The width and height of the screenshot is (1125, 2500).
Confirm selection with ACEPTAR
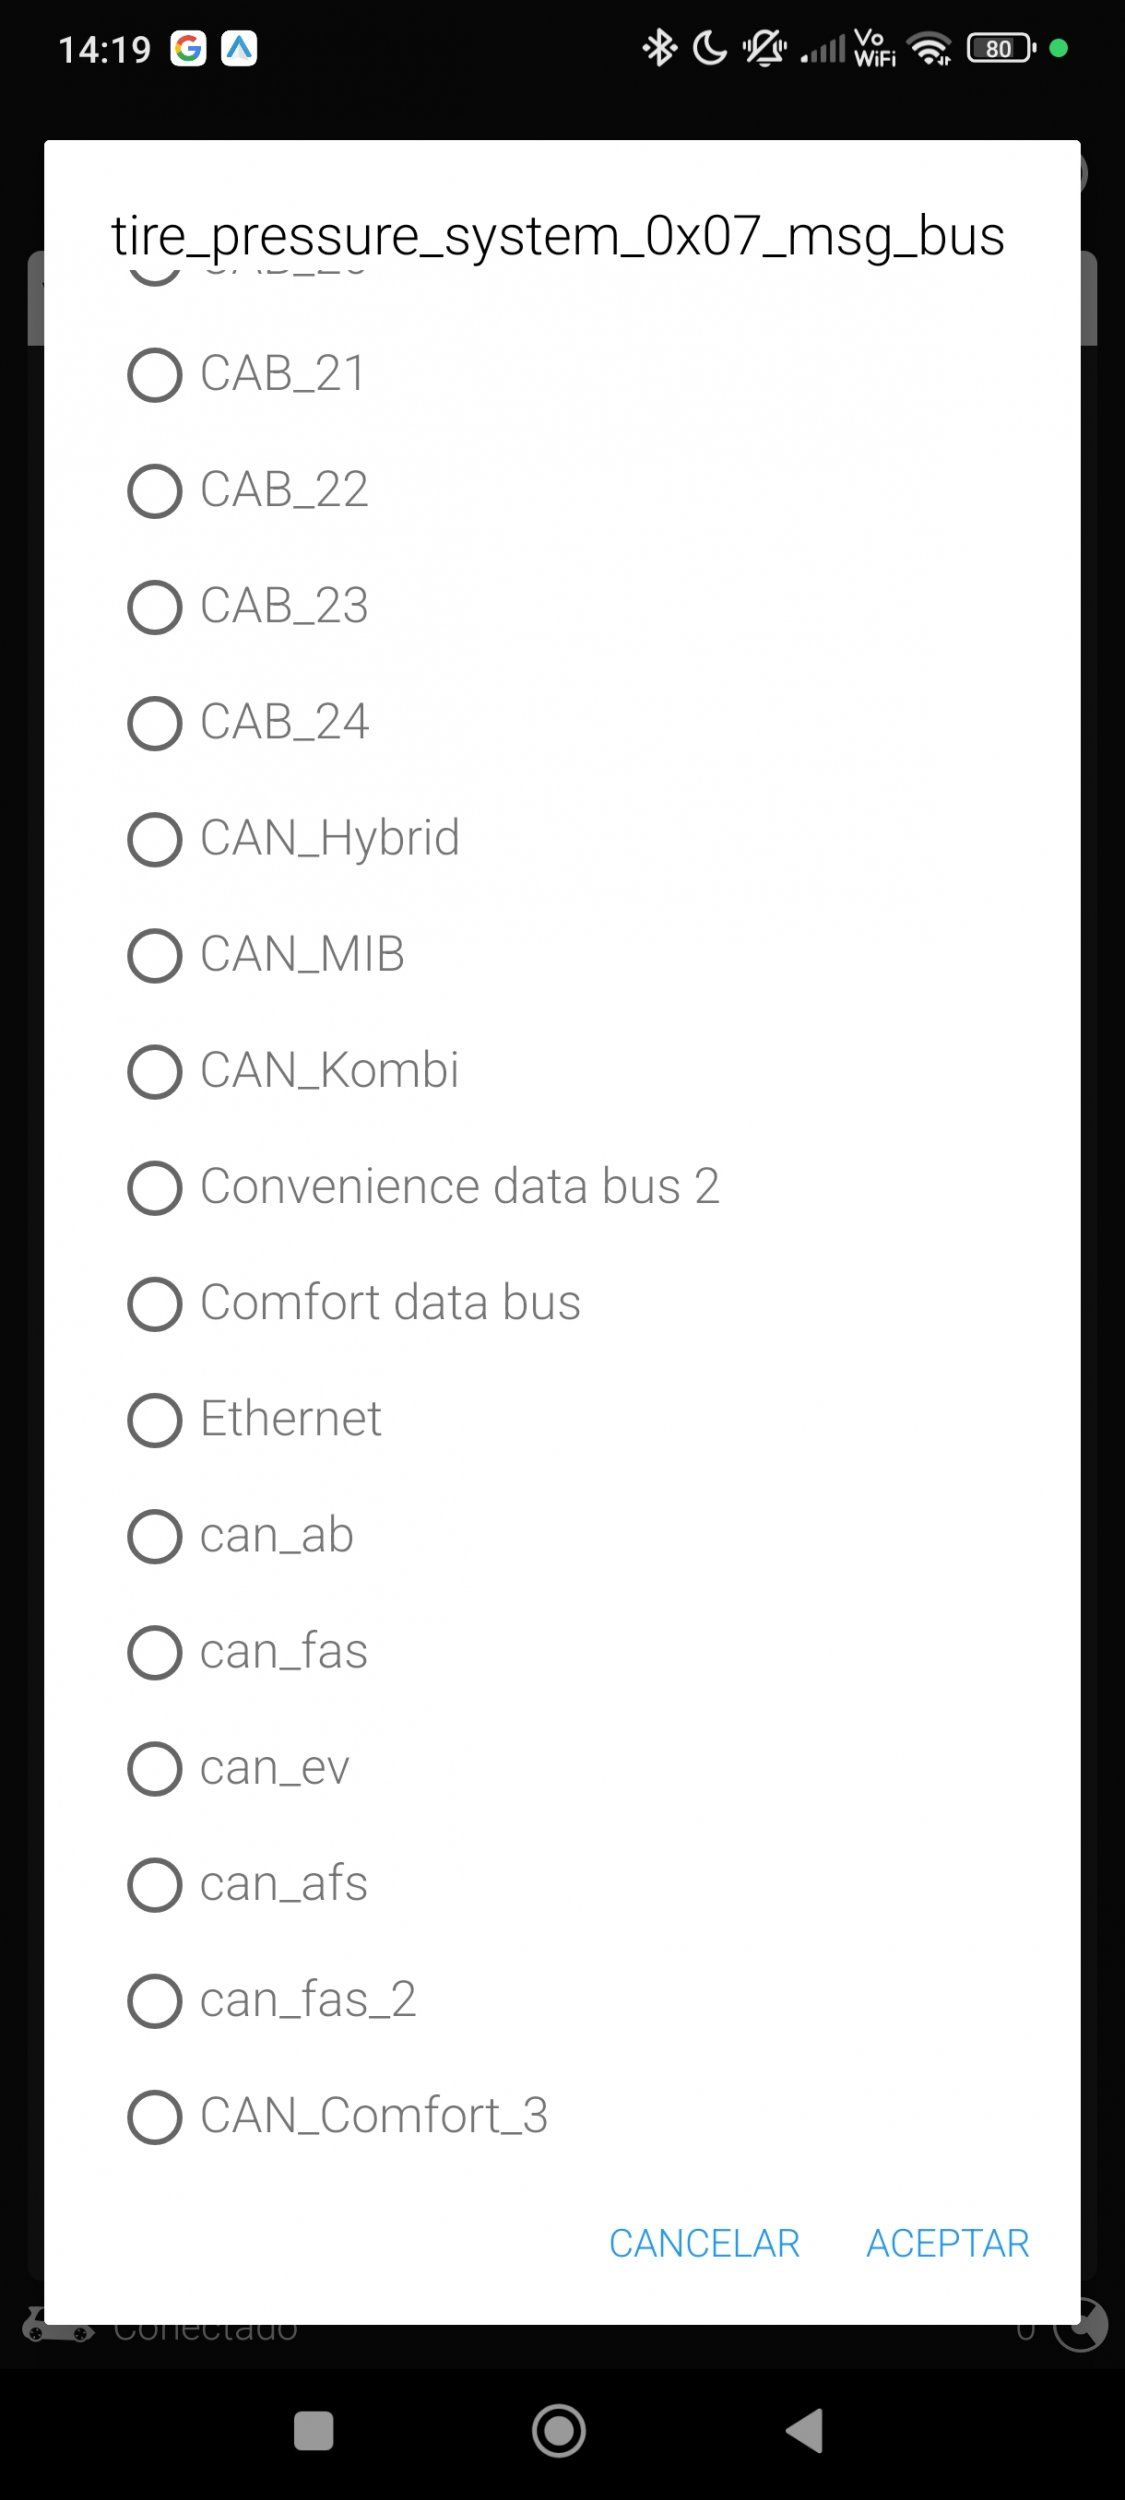pyautogui.click(x=947, y=2243)
